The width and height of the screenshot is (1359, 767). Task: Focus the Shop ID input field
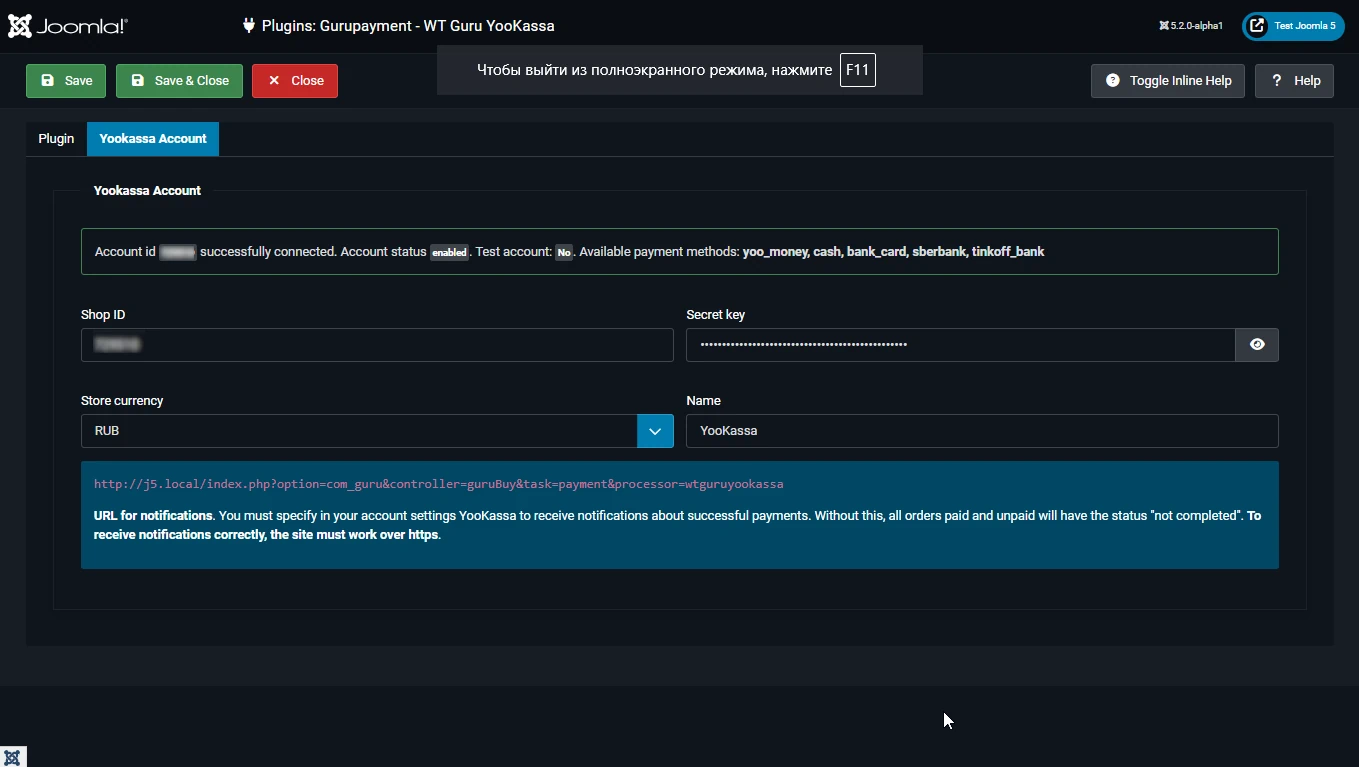[x=377, y=345]
